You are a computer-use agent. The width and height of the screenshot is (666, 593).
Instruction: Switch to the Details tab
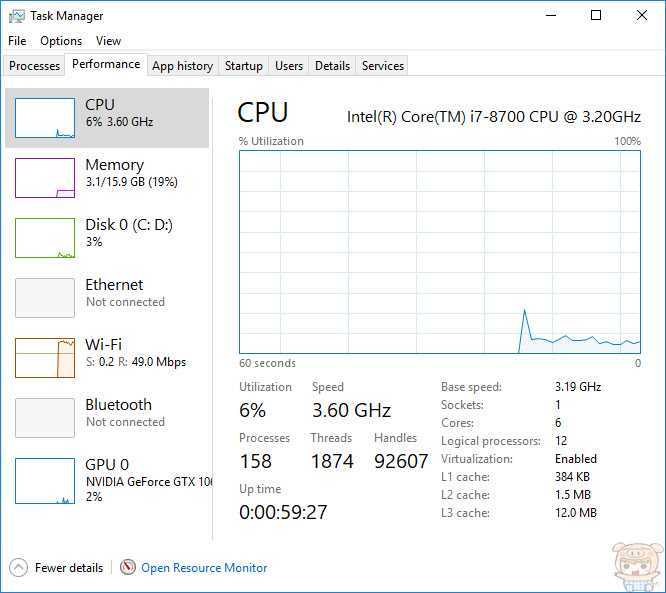pyautogui.click(x=332, y=66)
